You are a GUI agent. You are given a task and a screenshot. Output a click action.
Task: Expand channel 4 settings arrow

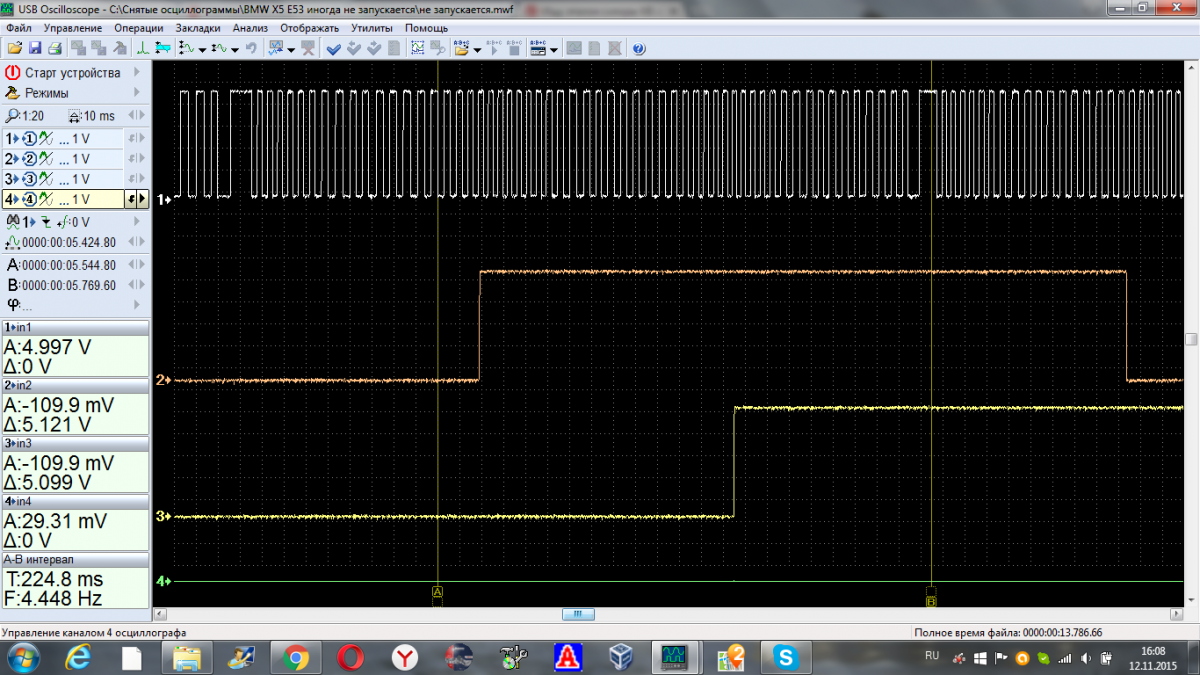(142, 199)
